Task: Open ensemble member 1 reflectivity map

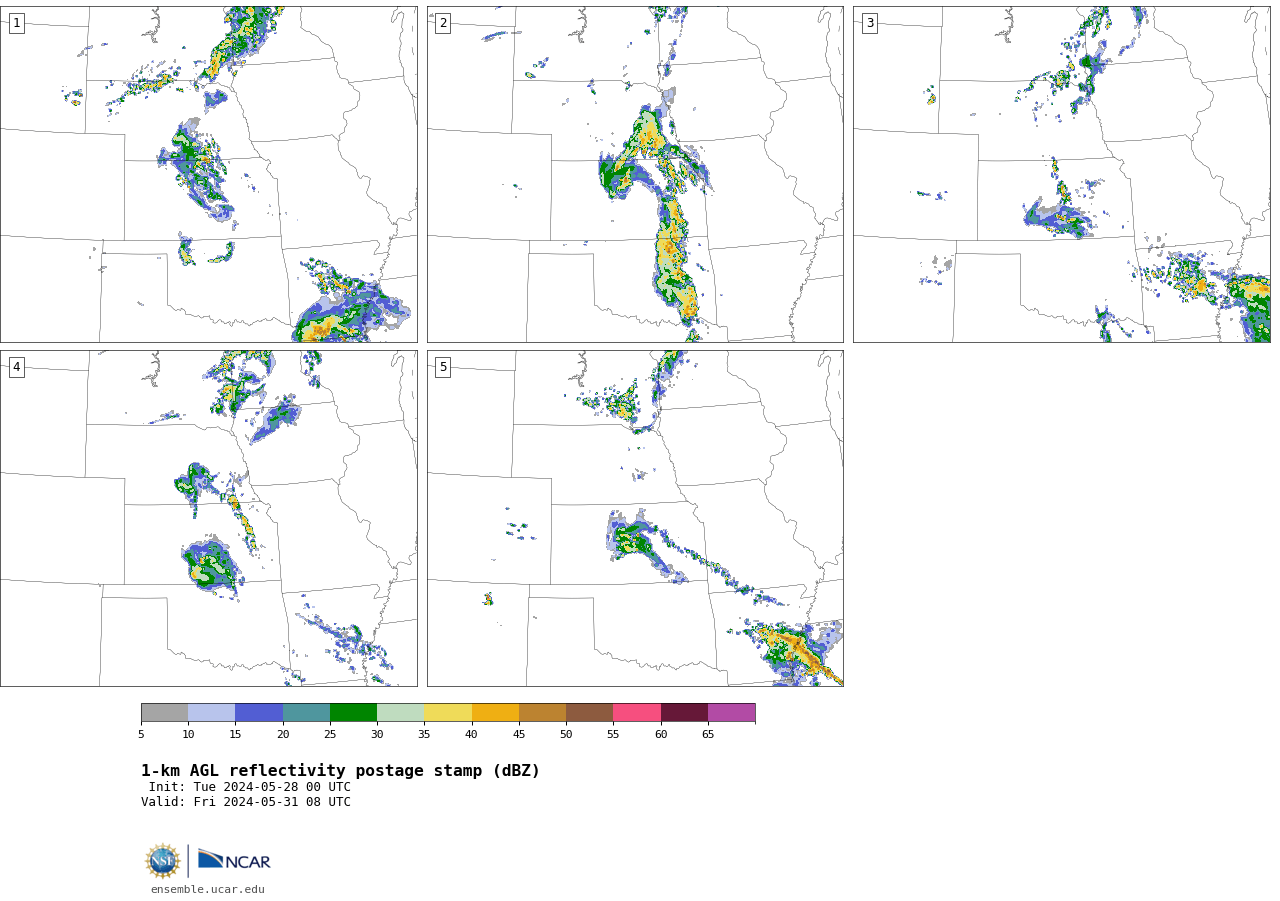Action: tap(209, 174)
